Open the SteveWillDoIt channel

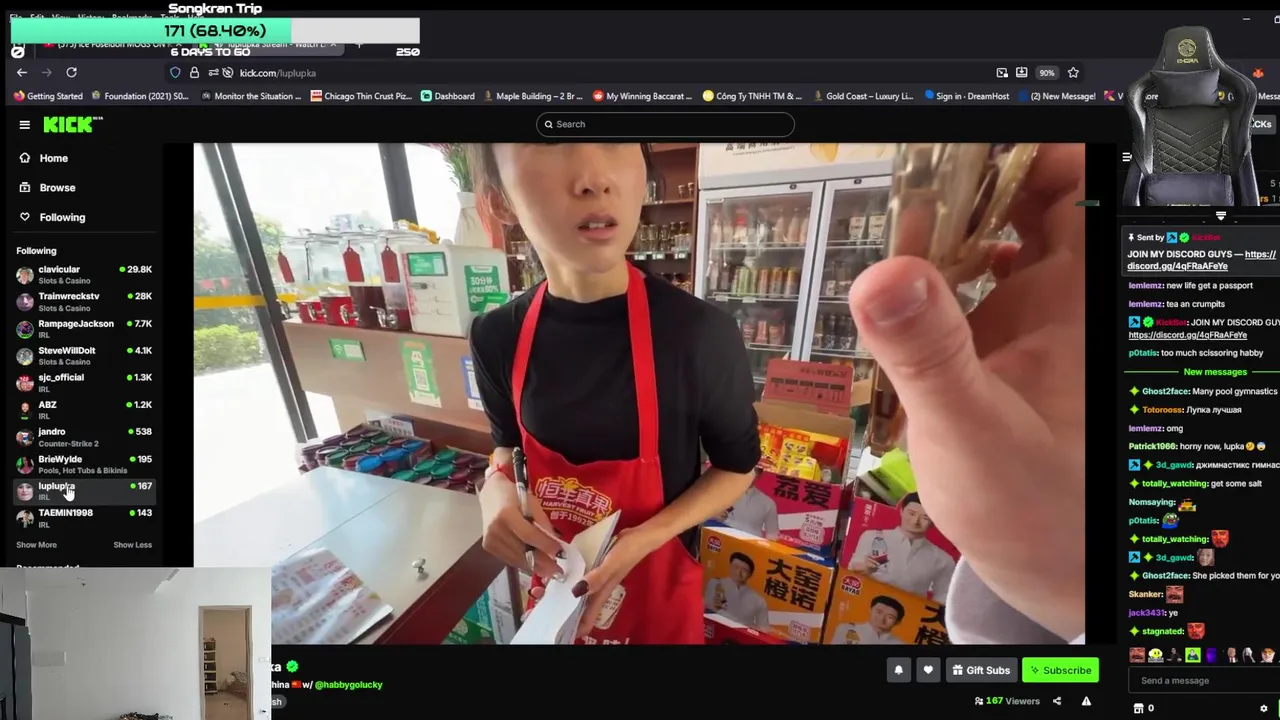click(84, 355)
